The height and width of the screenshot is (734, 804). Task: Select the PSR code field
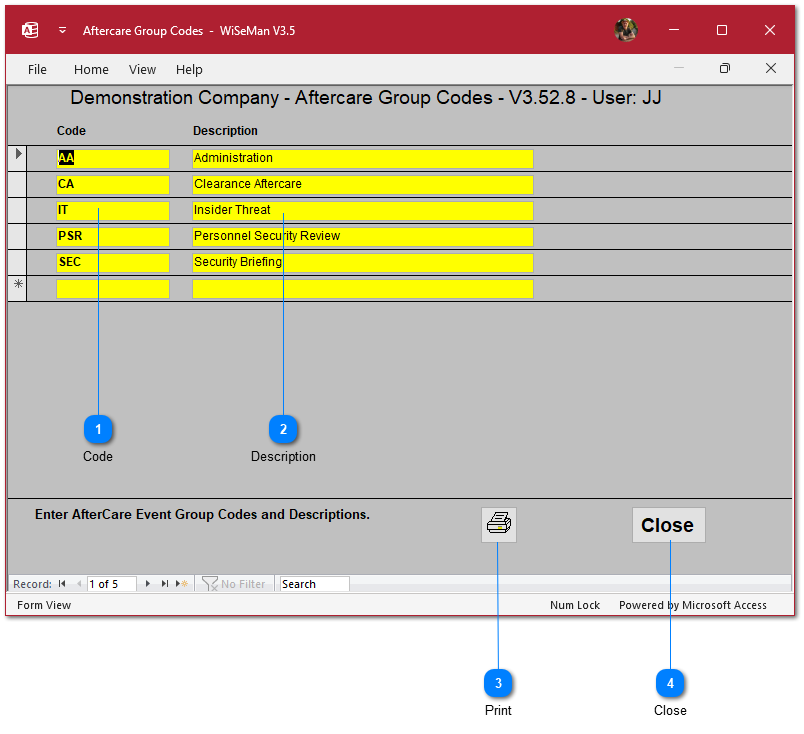pyautogui.click(x=112, y=236)
